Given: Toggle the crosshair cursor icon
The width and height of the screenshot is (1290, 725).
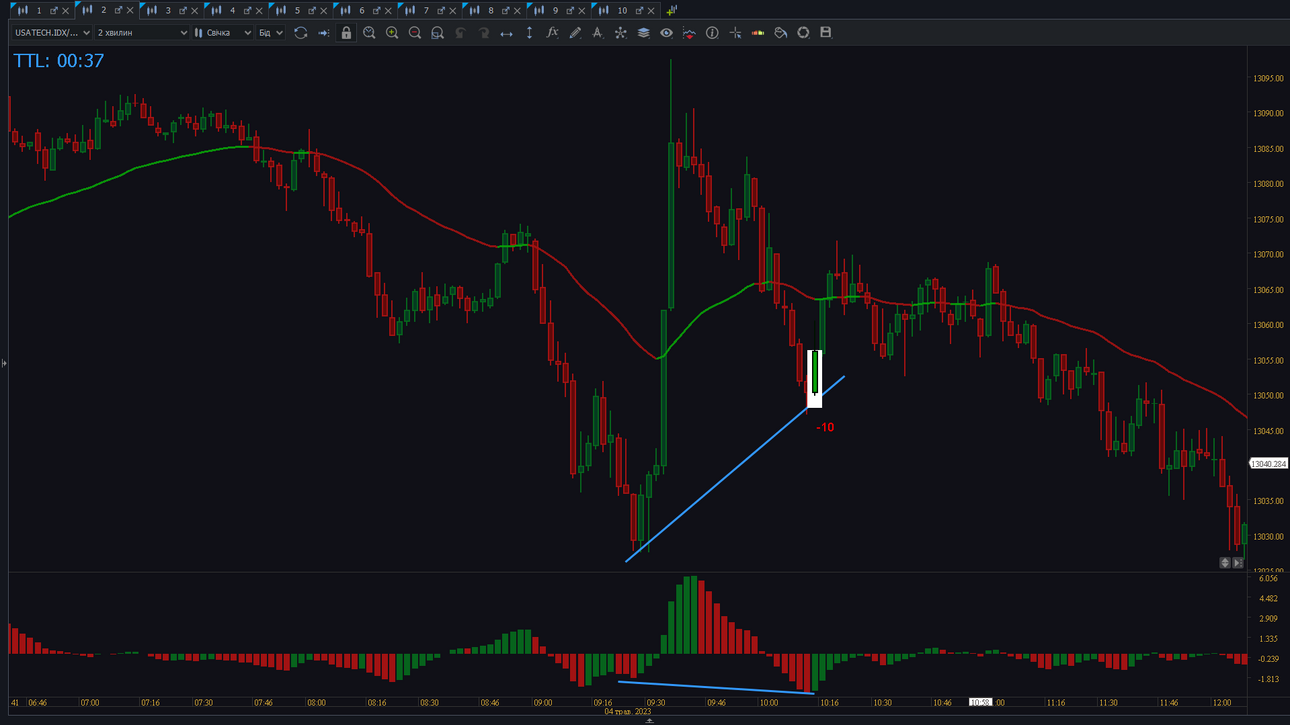Looking at the screenshot, I should point(735,33).
